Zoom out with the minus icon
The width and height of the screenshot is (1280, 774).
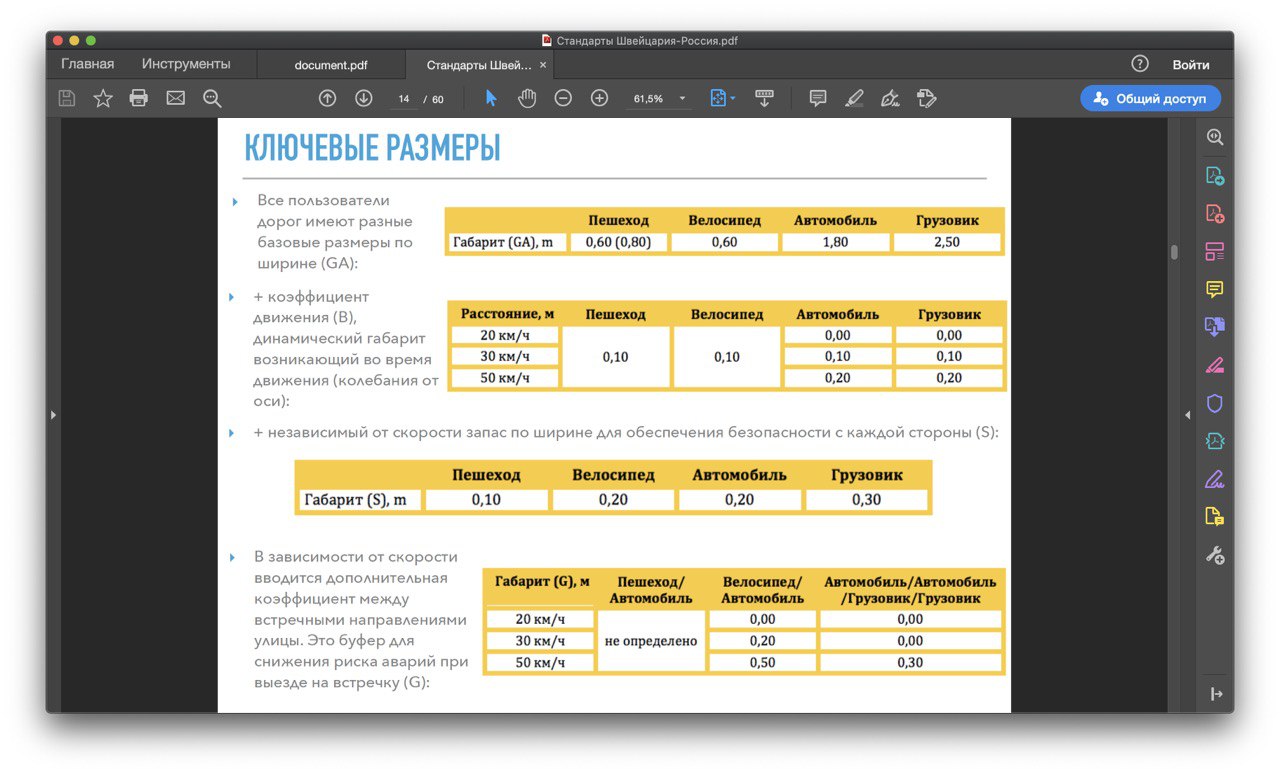pyautogui.click(x=563, y=98)
